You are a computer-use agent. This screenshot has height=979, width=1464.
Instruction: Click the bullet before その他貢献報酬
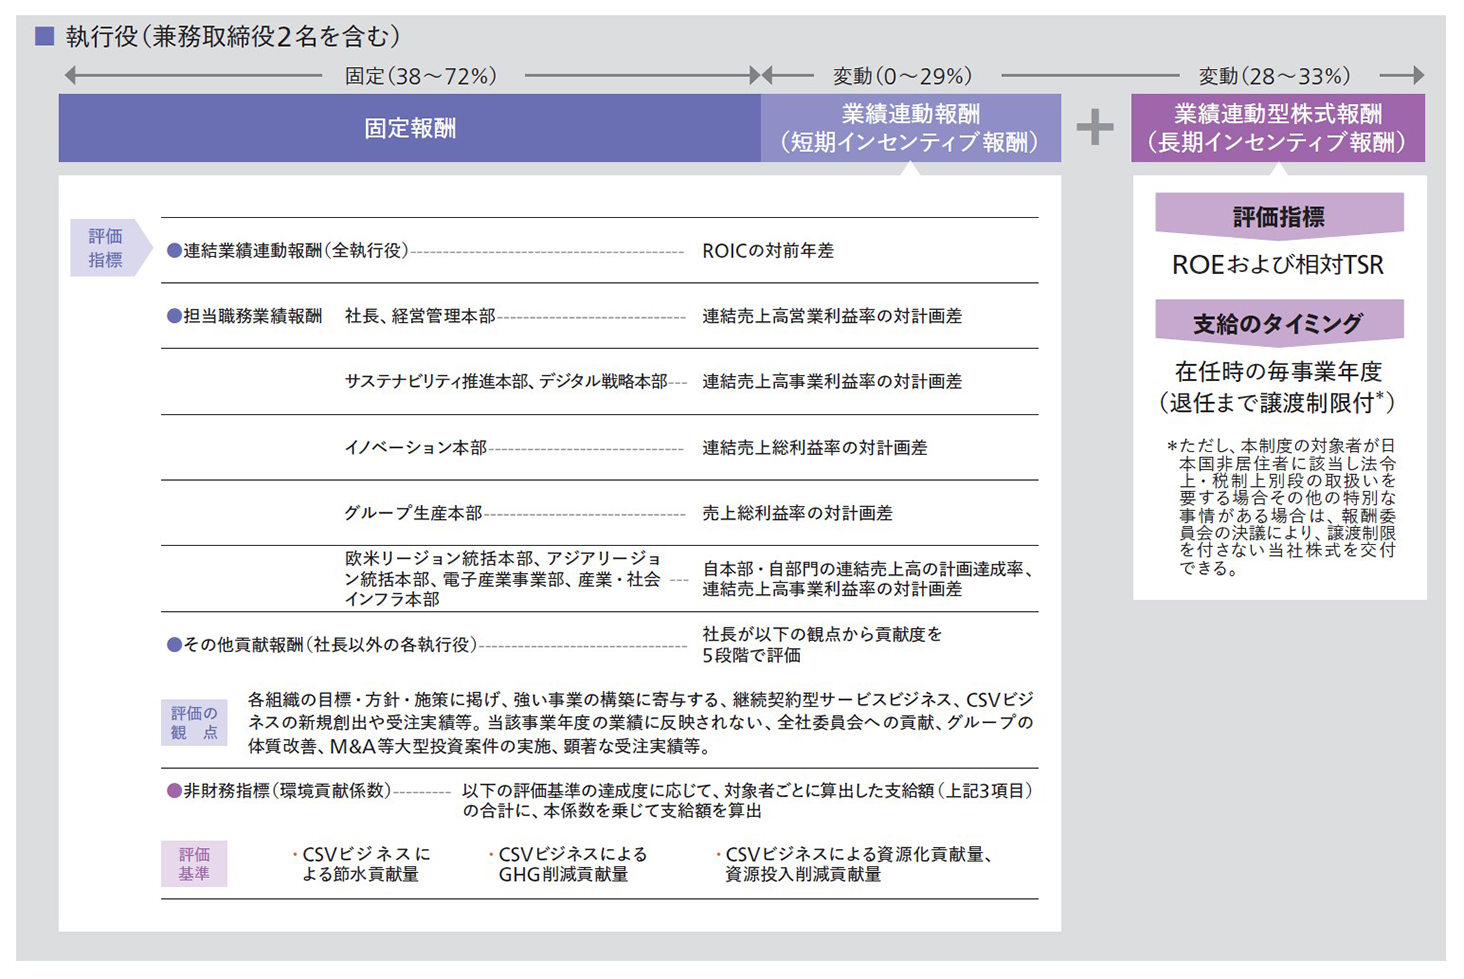click(174, 645)
